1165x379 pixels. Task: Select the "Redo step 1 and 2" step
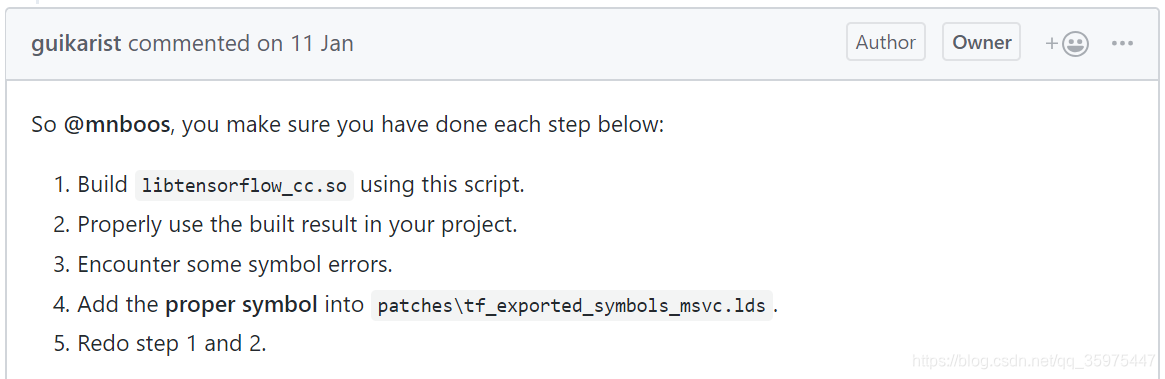(x=172, y=343)
